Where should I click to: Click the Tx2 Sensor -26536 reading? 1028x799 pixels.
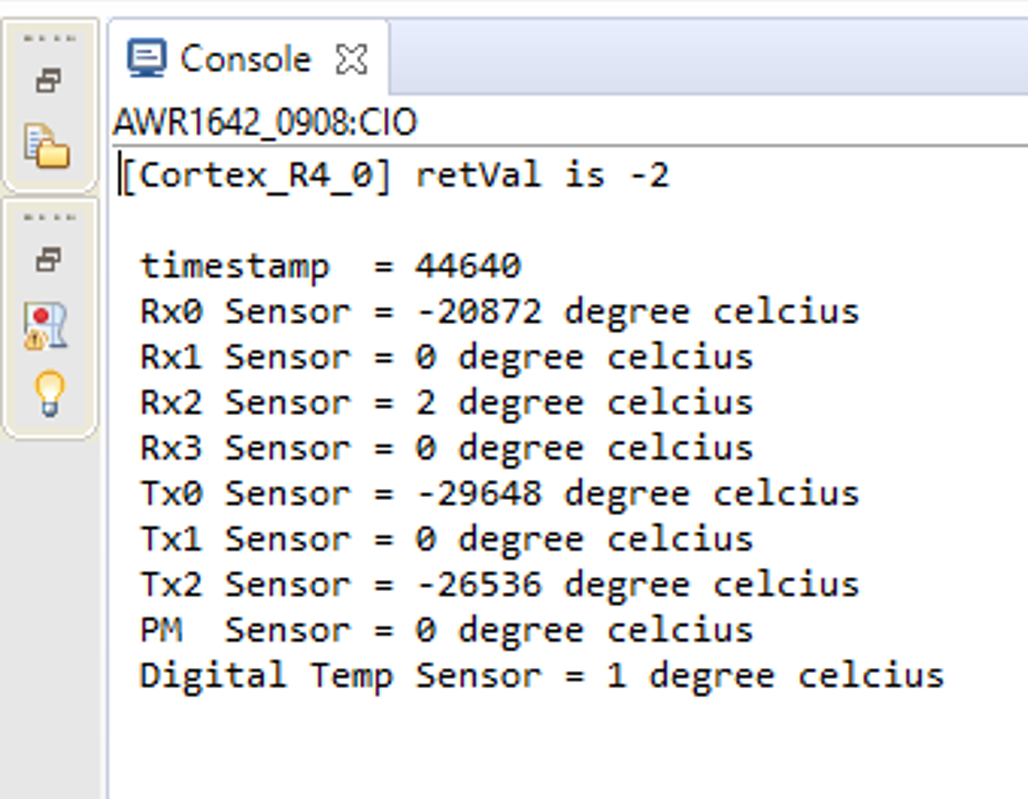(x=479, y=585)
